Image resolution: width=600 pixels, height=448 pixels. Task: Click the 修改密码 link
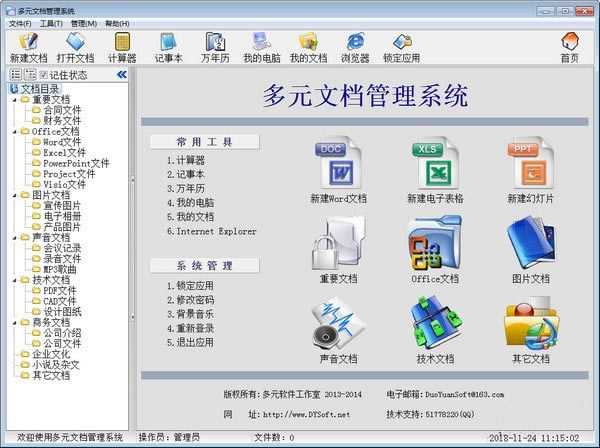click(194, 300)
